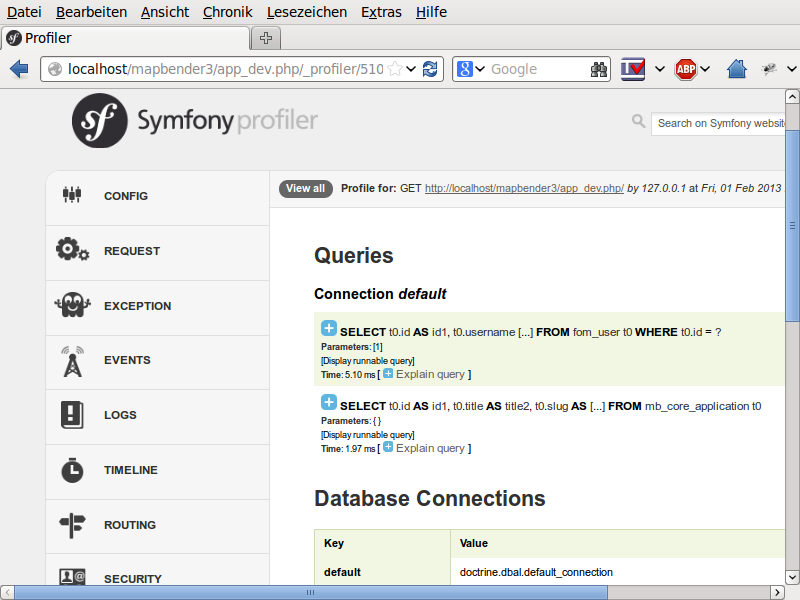Open the Timeline stopwatch icon
The width and height of the screenshot is (800, 600).
(72, 470)
